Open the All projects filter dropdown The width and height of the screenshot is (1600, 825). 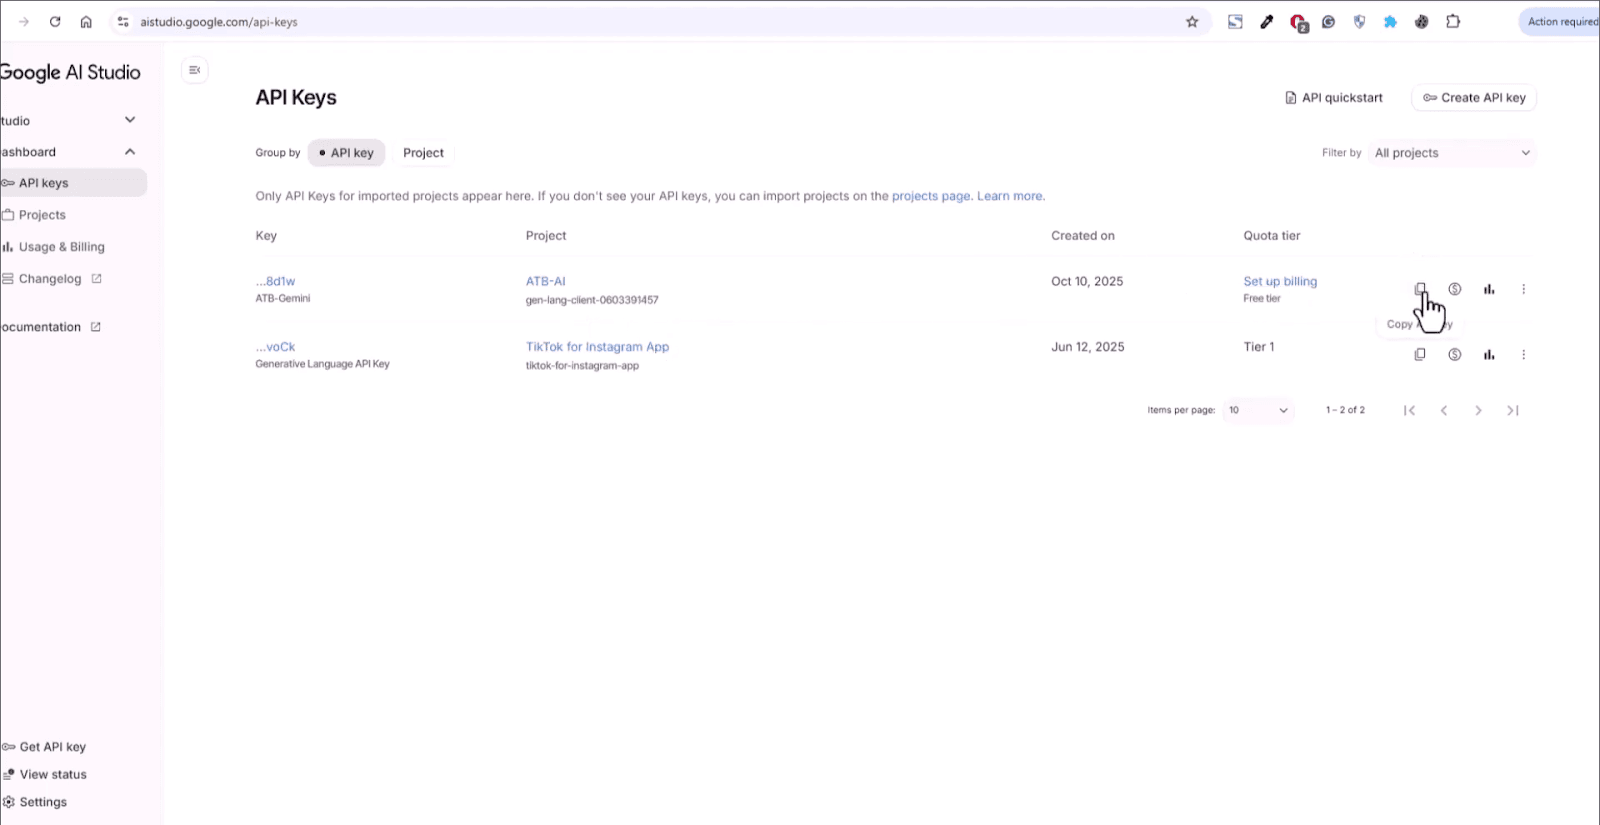point(1452,153)
